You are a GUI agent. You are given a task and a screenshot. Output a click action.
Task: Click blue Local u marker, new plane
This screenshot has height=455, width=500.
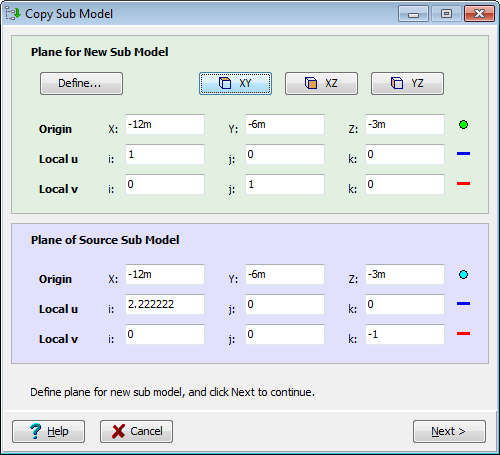463,154
